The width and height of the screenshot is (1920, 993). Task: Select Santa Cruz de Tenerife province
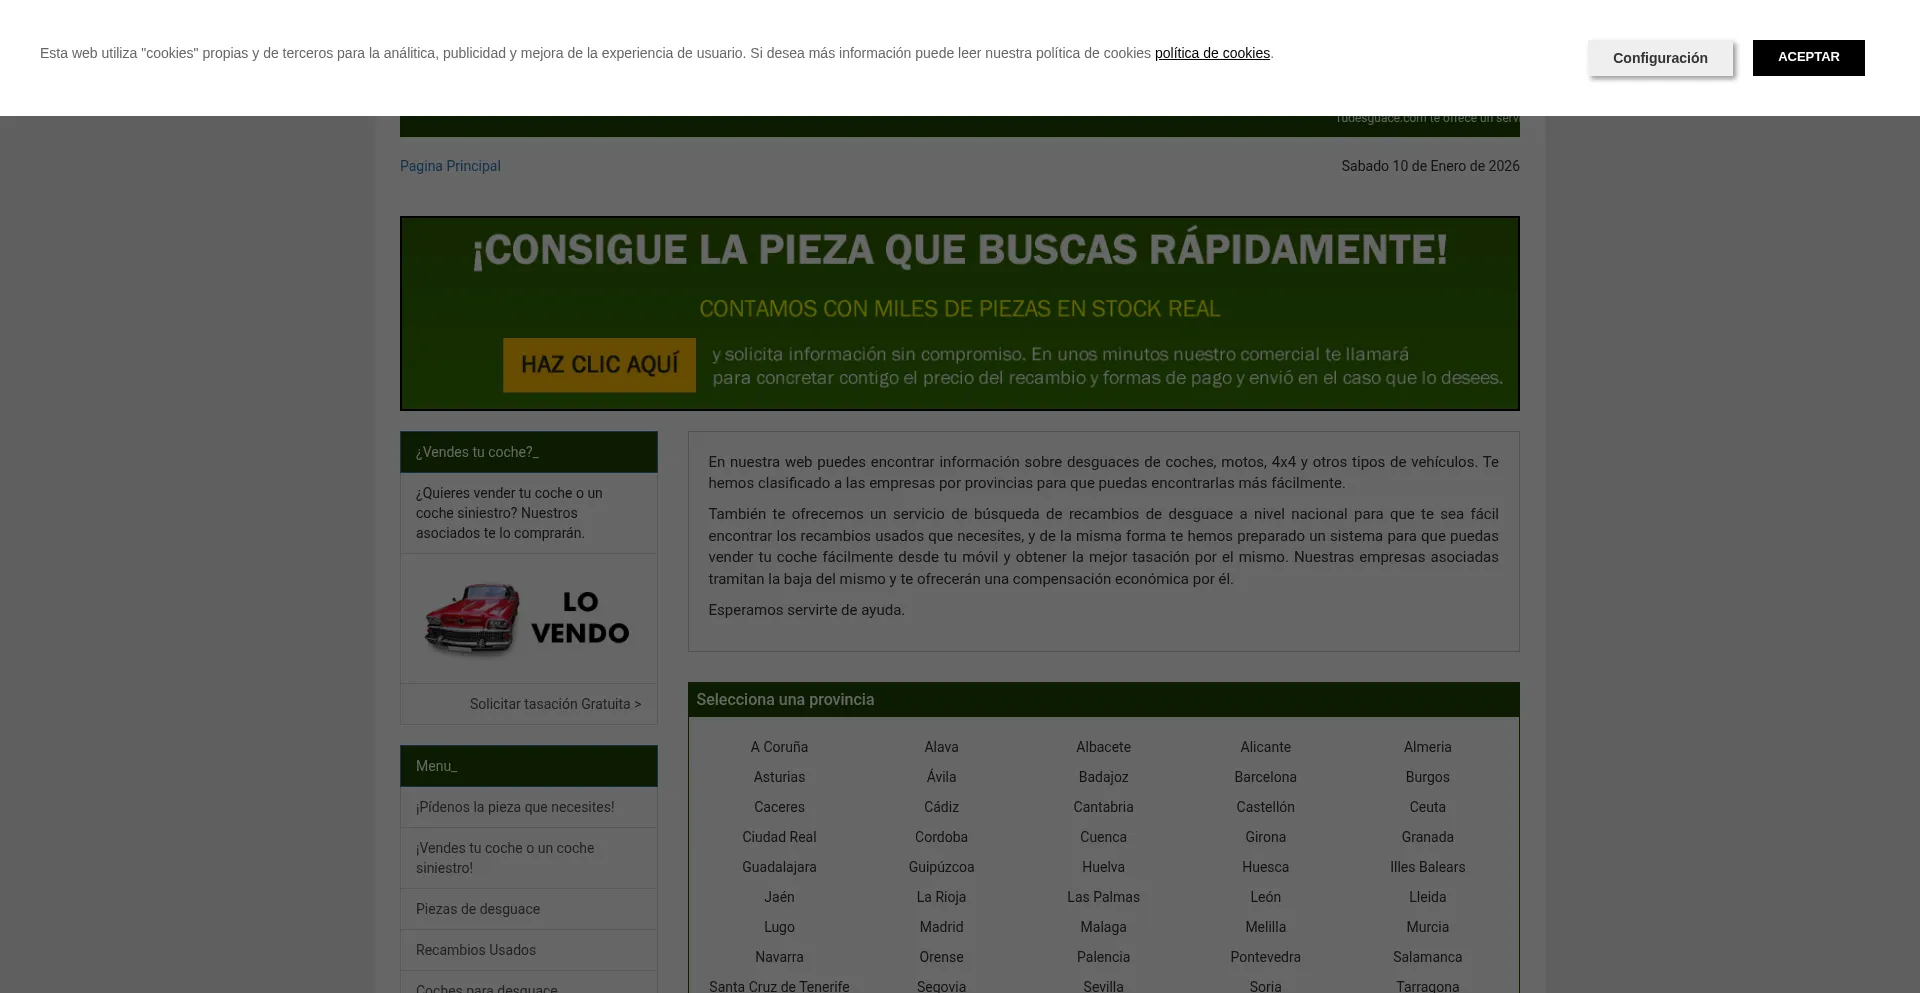[779, 986]
